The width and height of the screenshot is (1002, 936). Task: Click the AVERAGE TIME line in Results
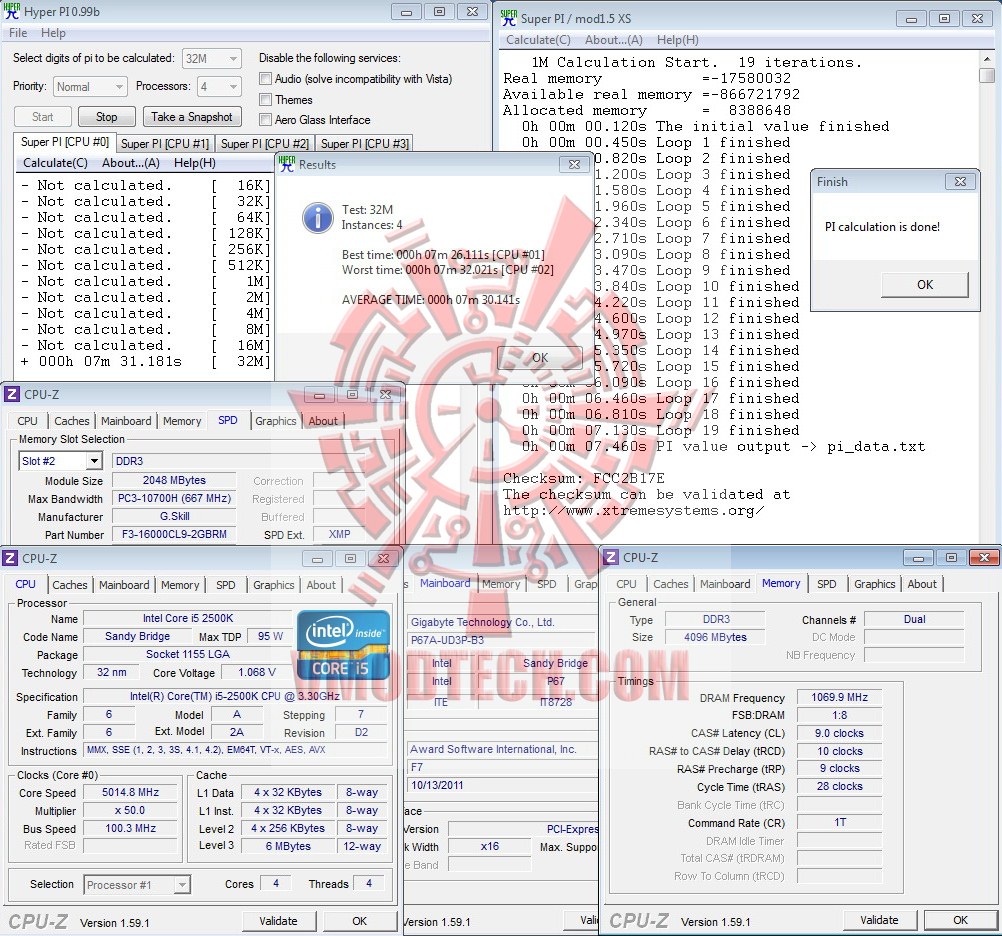click(x=431, y=300)
